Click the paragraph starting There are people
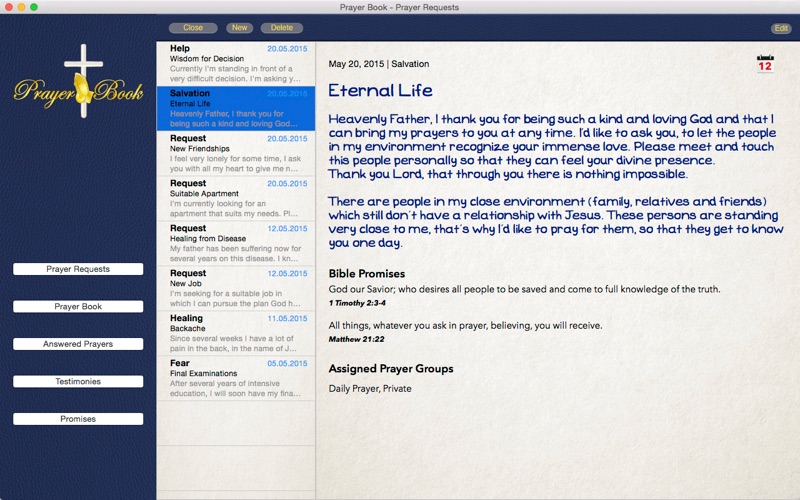800x500 pixels. (556, 222)
